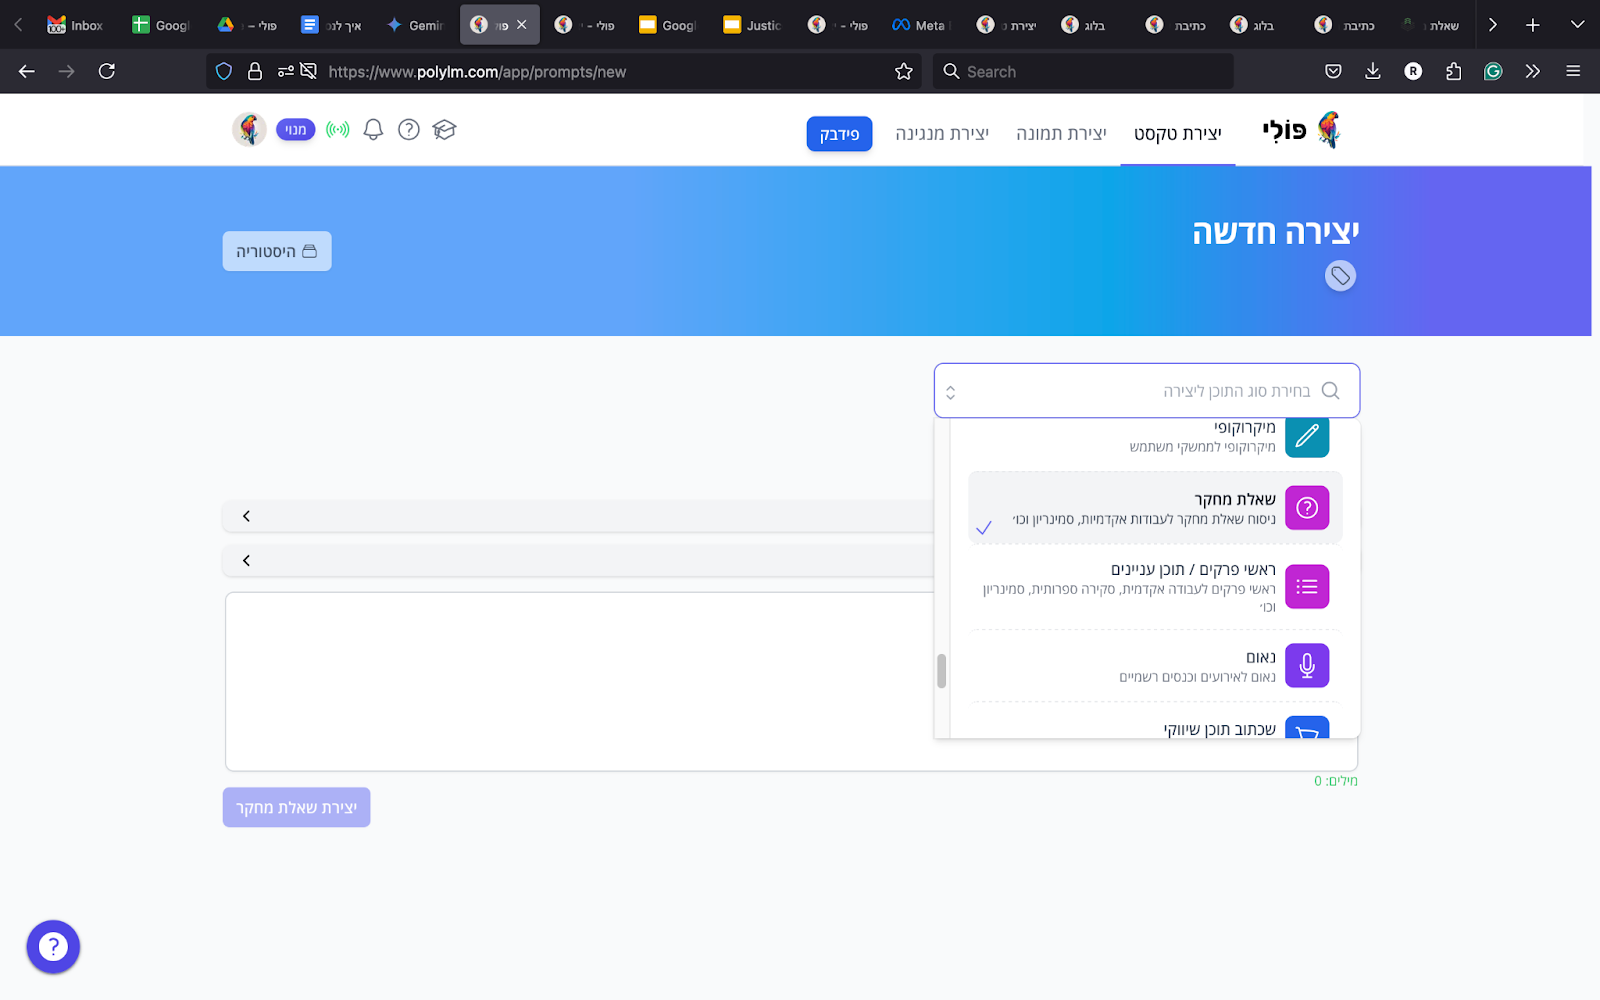Open the help question mark icon in header

409,130
